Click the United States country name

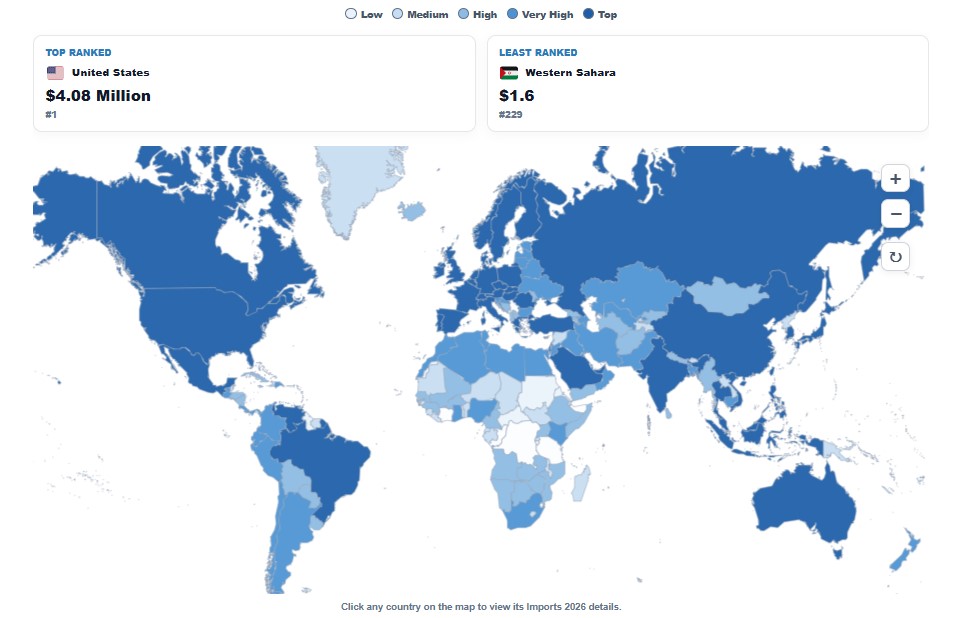[110, 73]
